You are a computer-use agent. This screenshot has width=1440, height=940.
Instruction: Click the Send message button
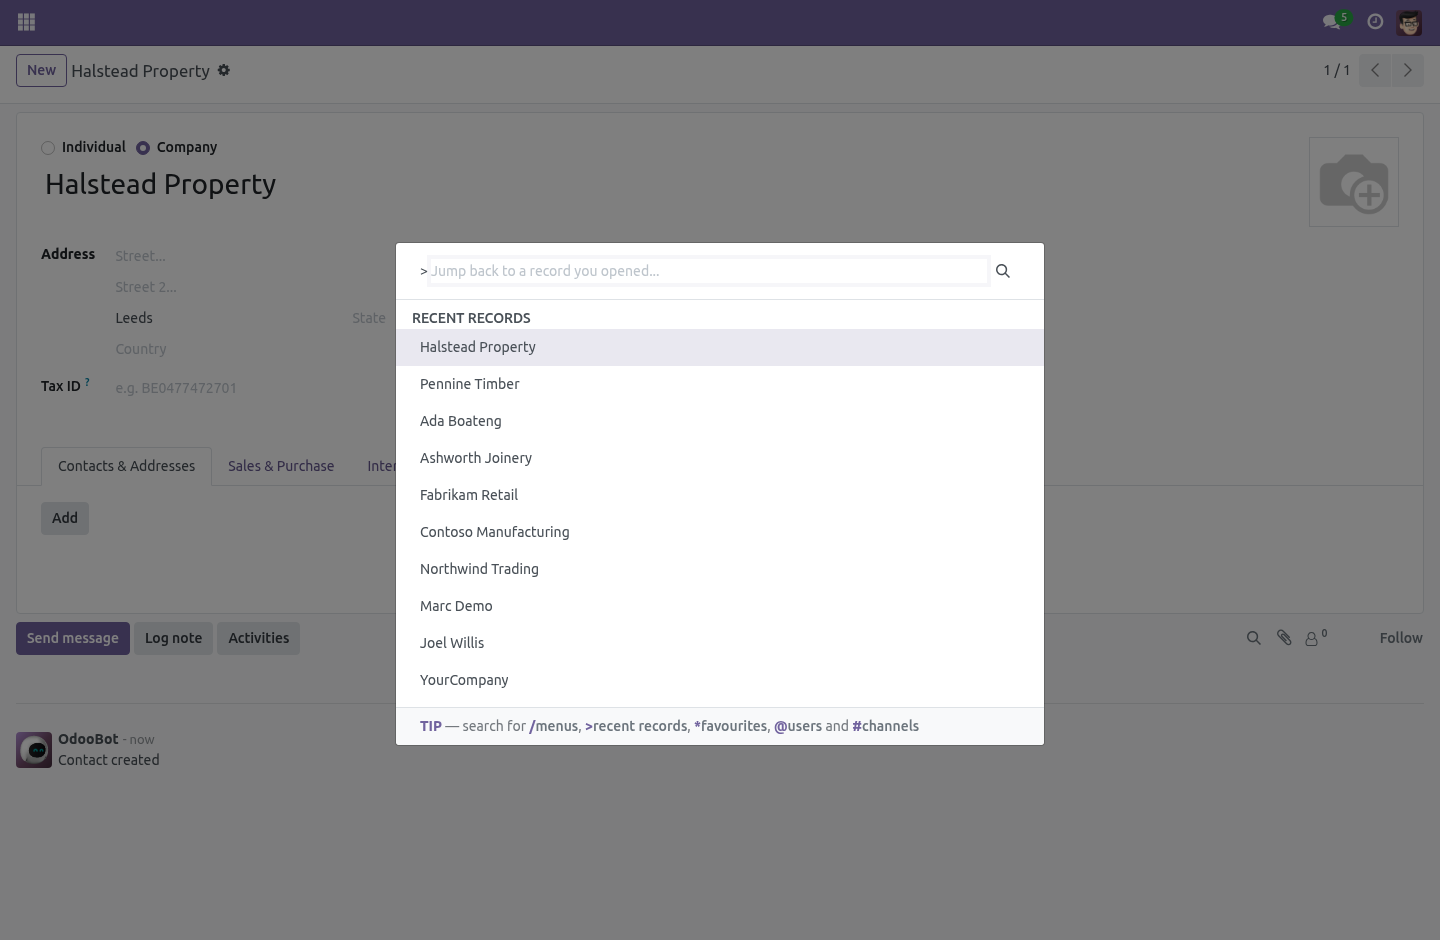click(x=73, y=638)
